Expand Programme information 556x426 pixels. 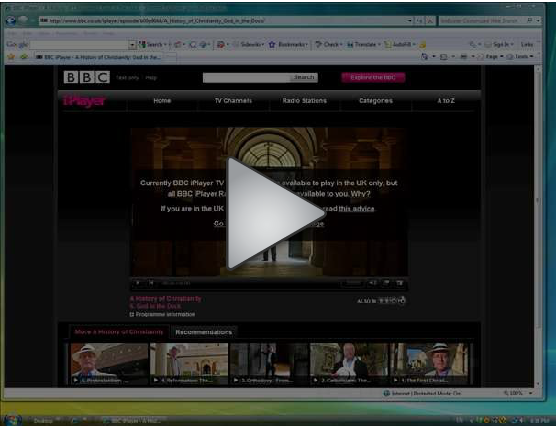point(162,314)
